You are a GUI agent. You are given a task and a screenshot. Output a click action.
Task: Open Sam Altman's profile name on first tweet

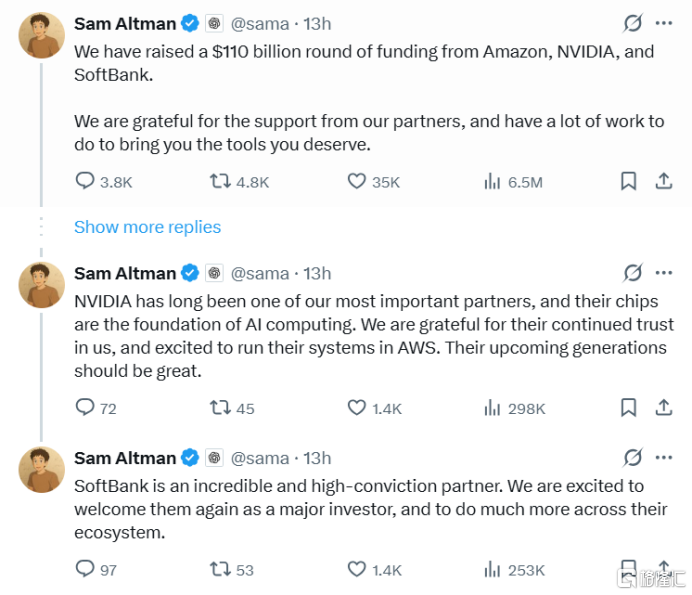coord(125,23)
